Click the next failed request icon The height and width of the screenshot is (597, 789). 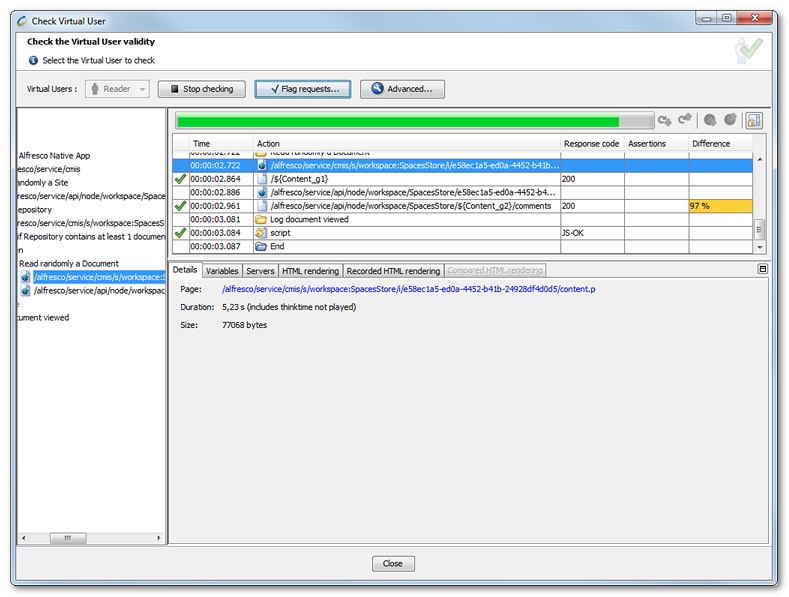tap(685, 120)
